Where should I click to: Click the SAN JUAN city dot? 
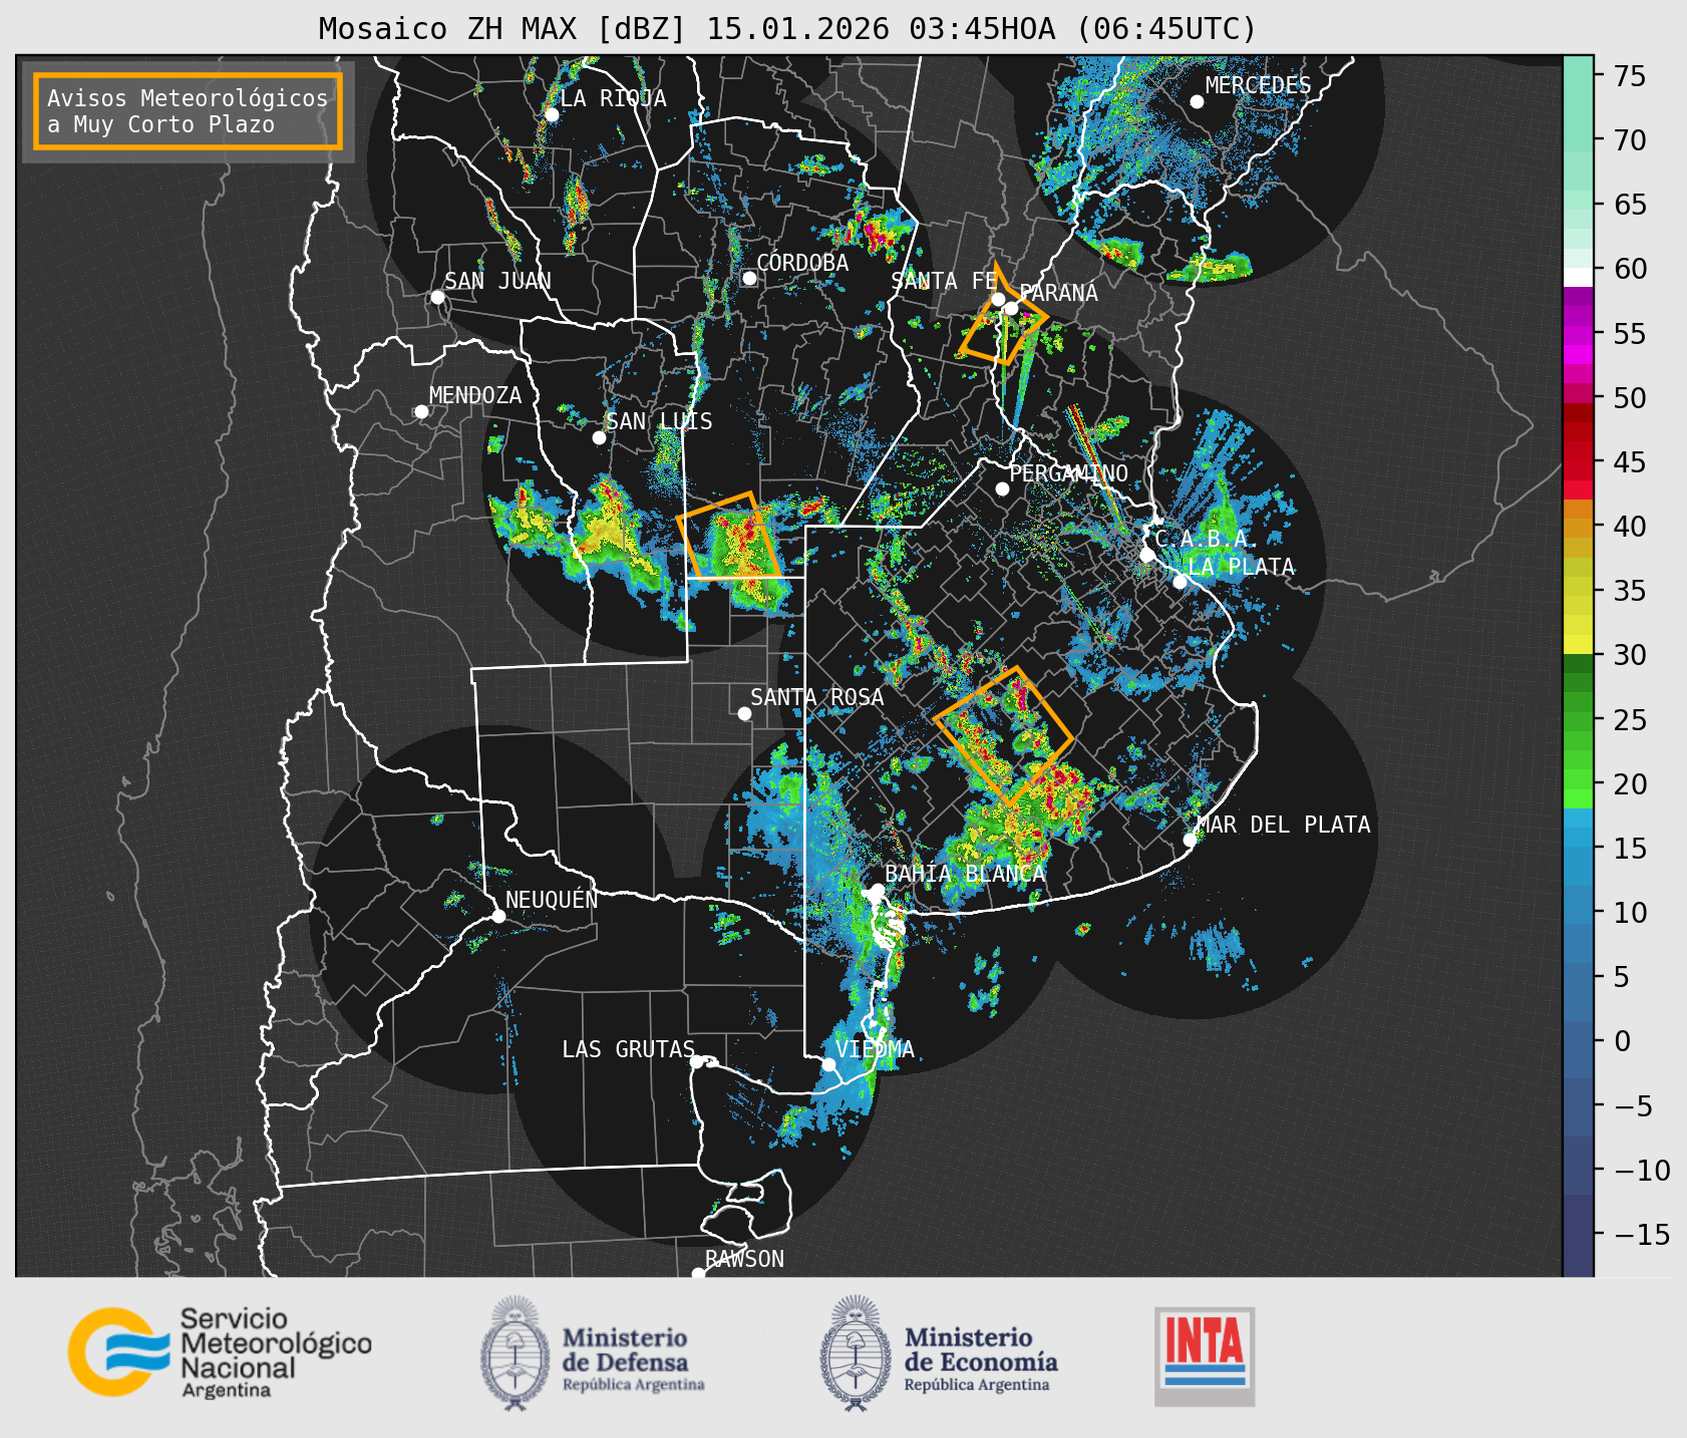point(437,297)
